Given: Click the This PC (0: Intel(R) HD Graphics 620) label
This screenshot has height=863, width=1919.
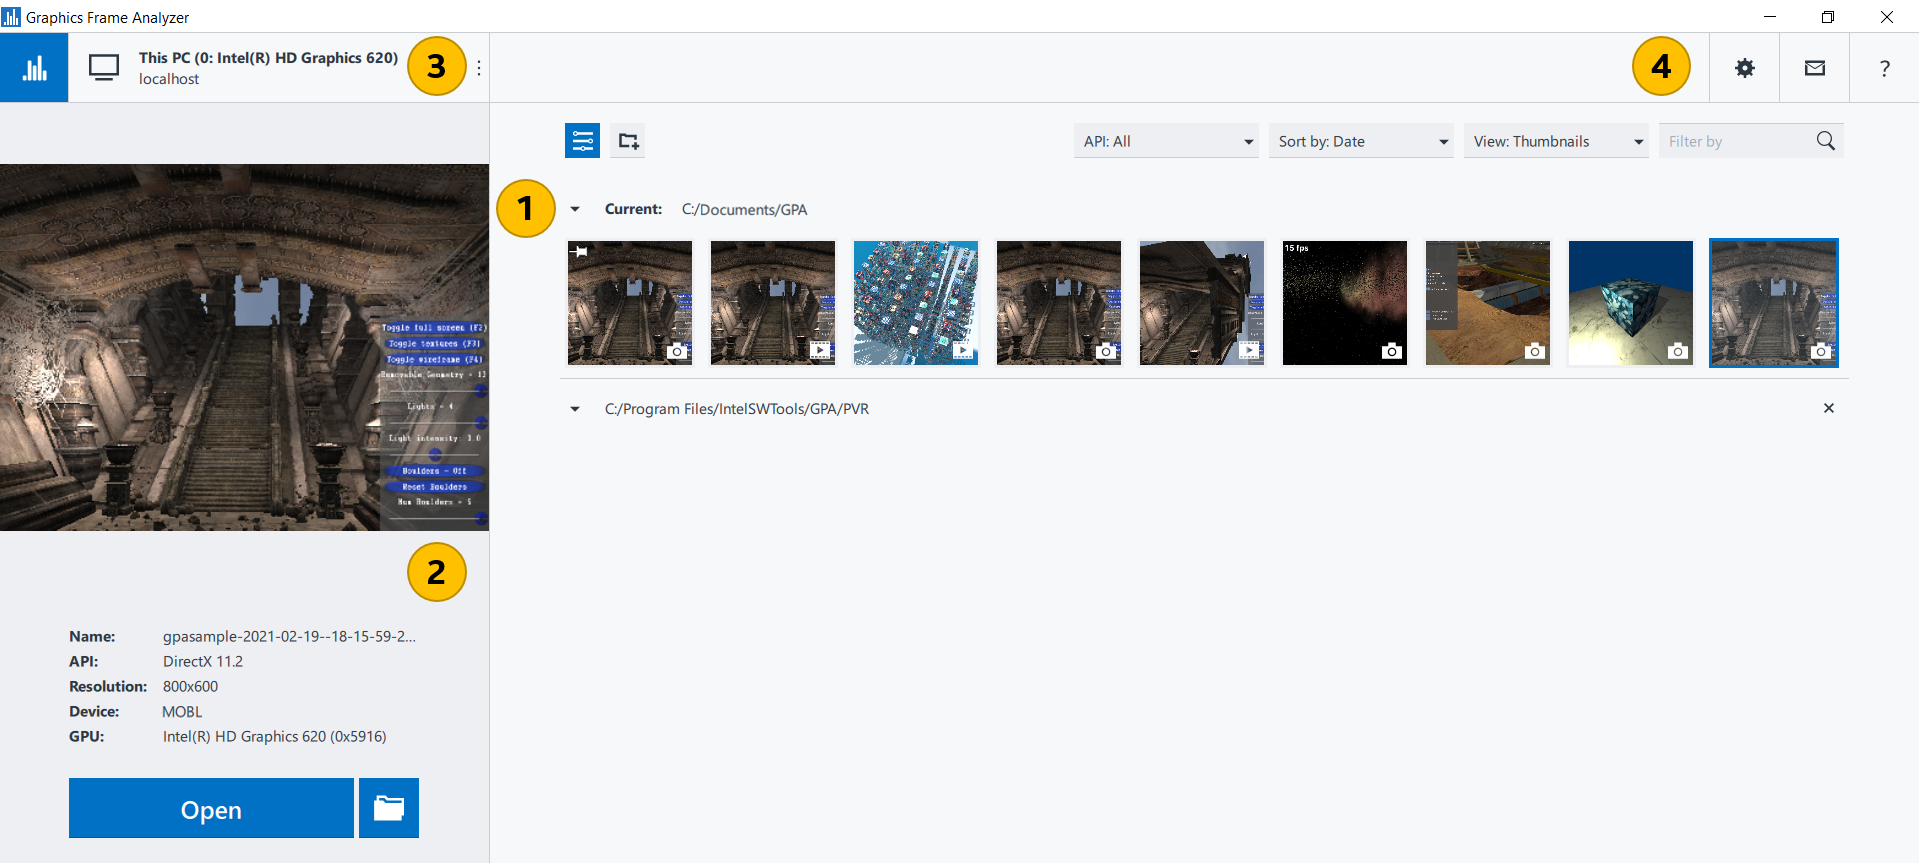Looking at the screenshot, I should point(268,58).
